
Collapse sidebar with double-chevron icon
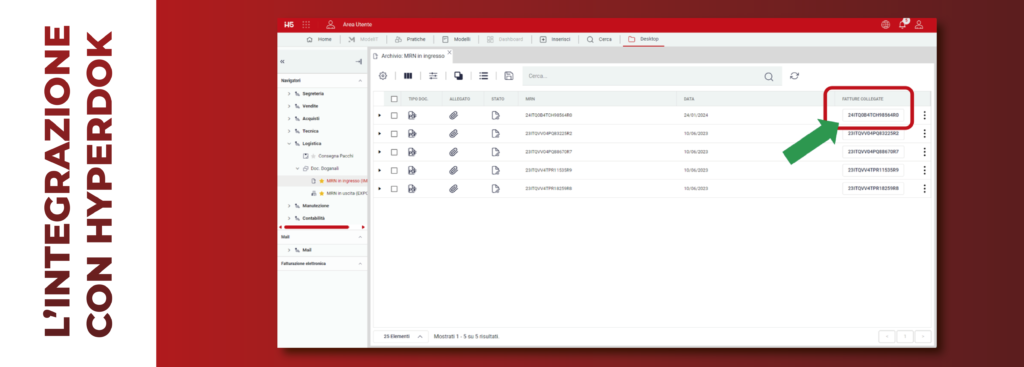[x=282, y=61]
